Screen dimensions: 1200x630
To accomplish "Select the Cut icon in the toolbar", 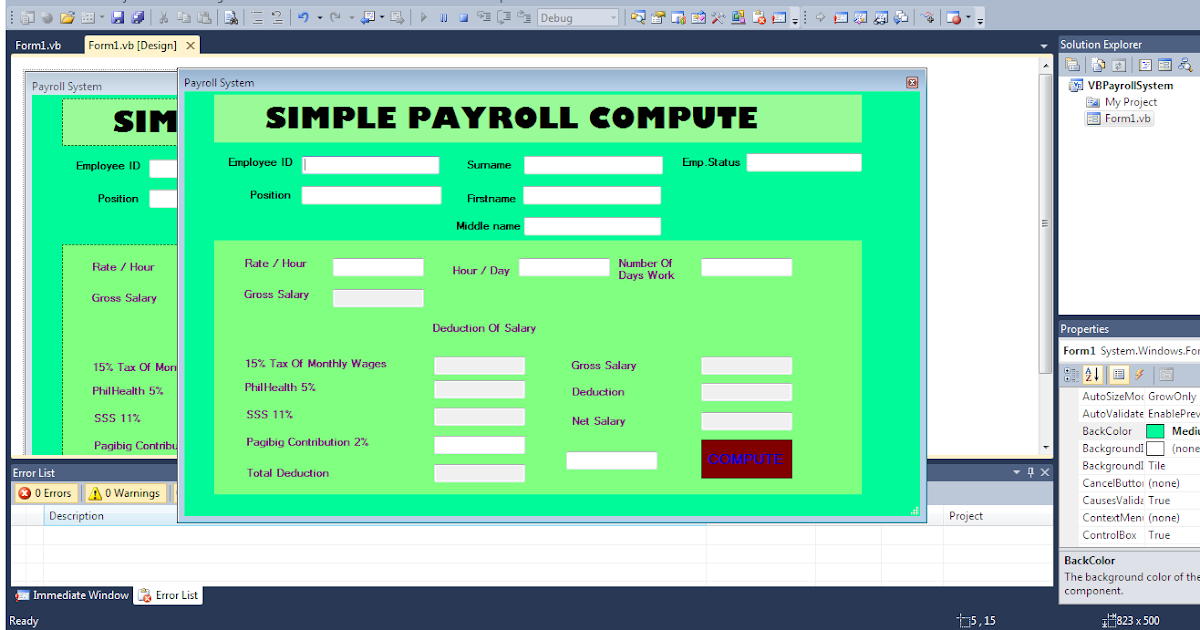I will click(165, 16).
